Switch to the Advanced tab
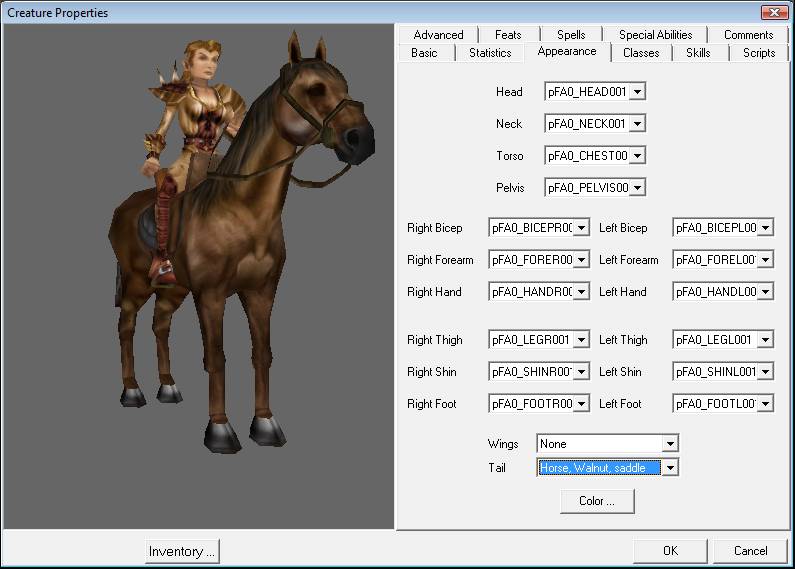This screenshot has width=795, height=569. [438, 35]
